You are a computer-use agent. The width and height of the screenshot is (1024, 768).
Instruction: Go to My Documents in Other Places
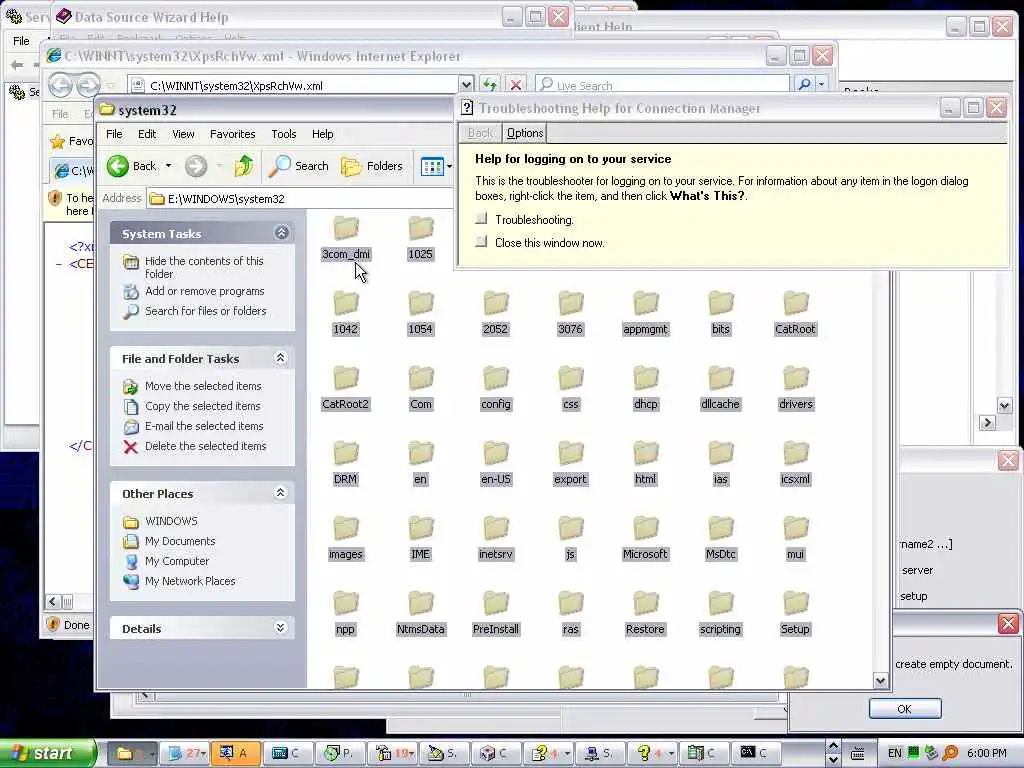[169, 541]
